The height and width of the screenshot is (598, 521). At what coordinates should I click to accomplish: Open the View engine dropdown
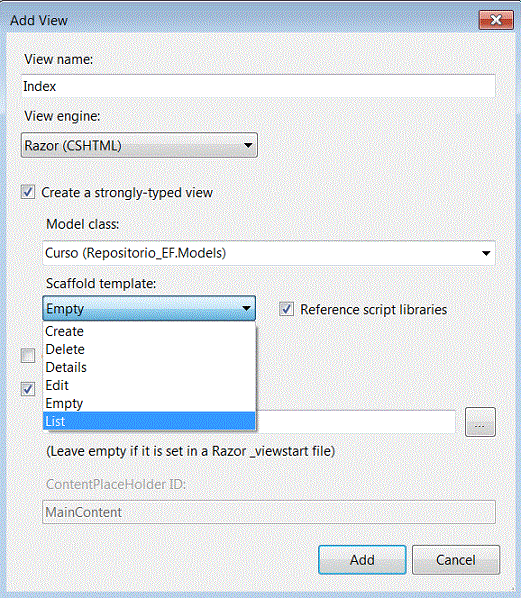139,145
